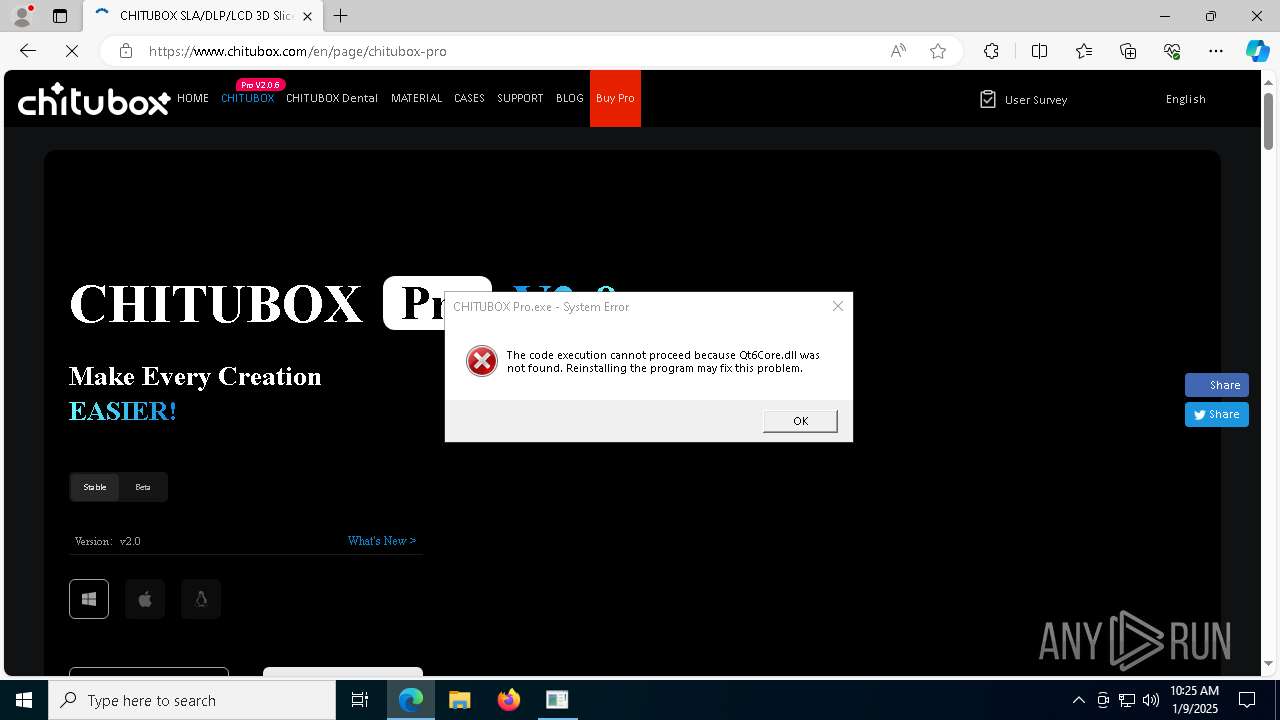Click the chitubox logo
The width and height of the screenshot is (1280, 720).
click(94, 99)
